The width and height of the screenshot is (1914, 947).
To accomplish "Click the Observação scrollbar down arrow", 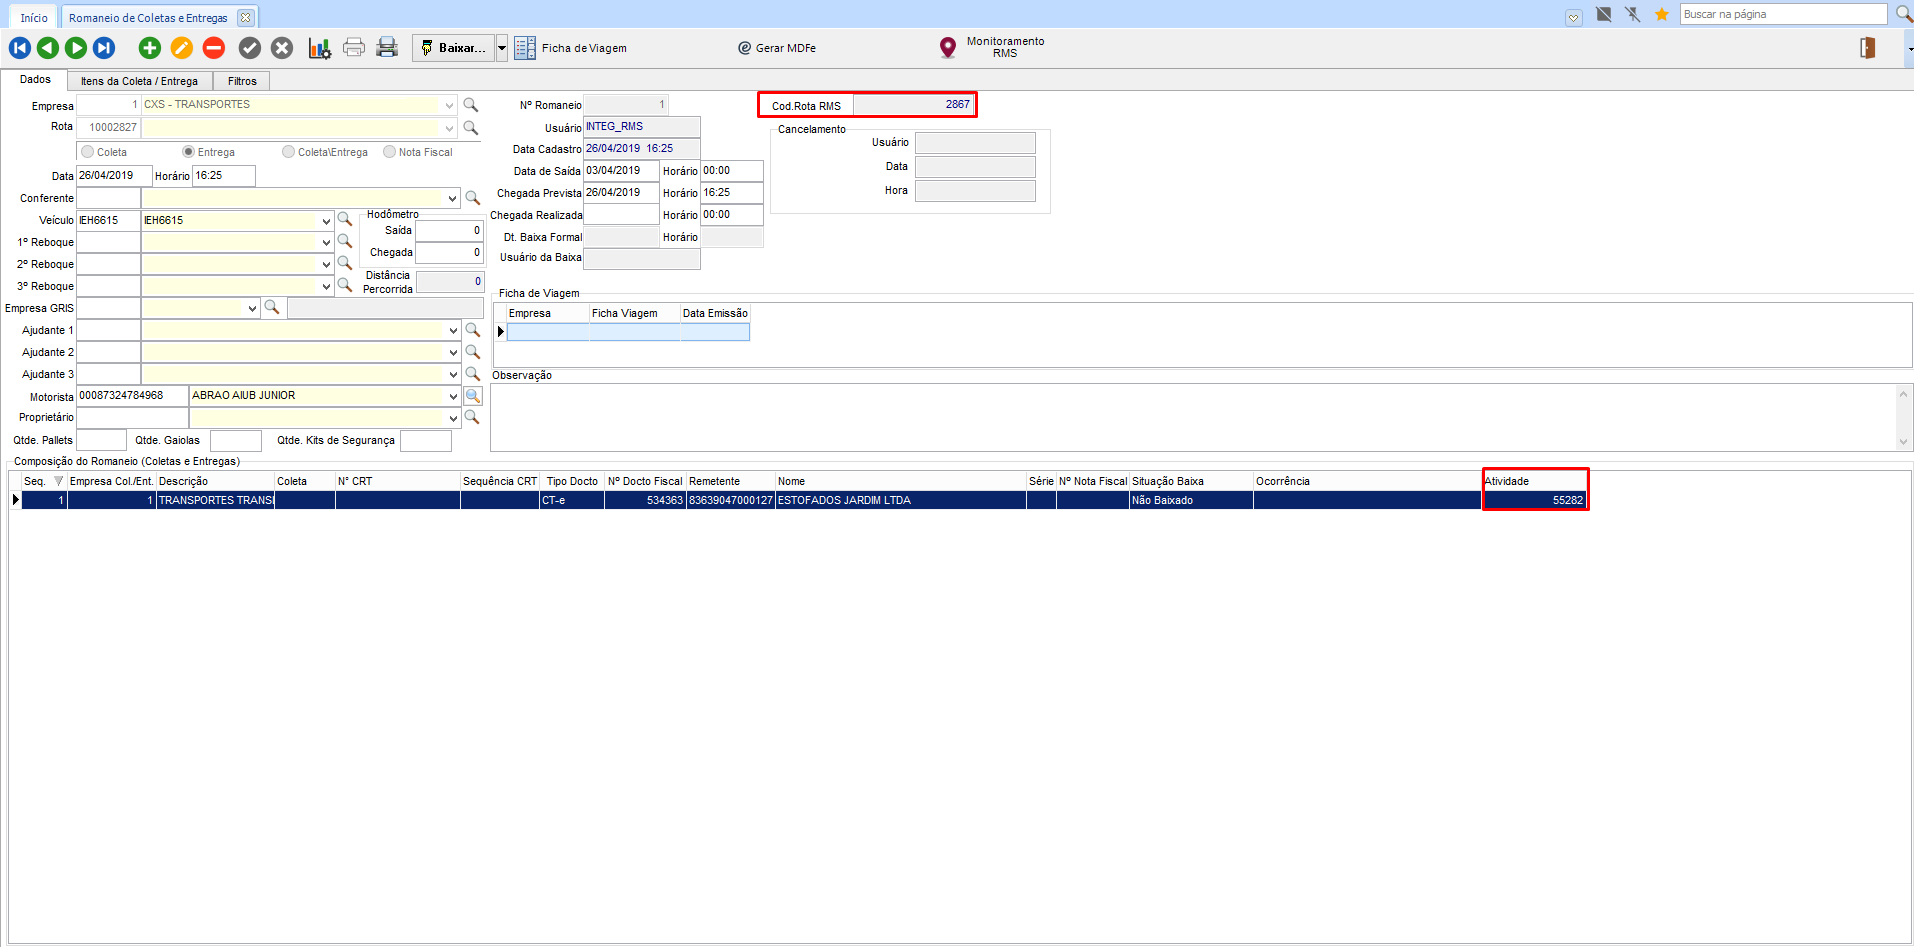I will (1903, 441).
